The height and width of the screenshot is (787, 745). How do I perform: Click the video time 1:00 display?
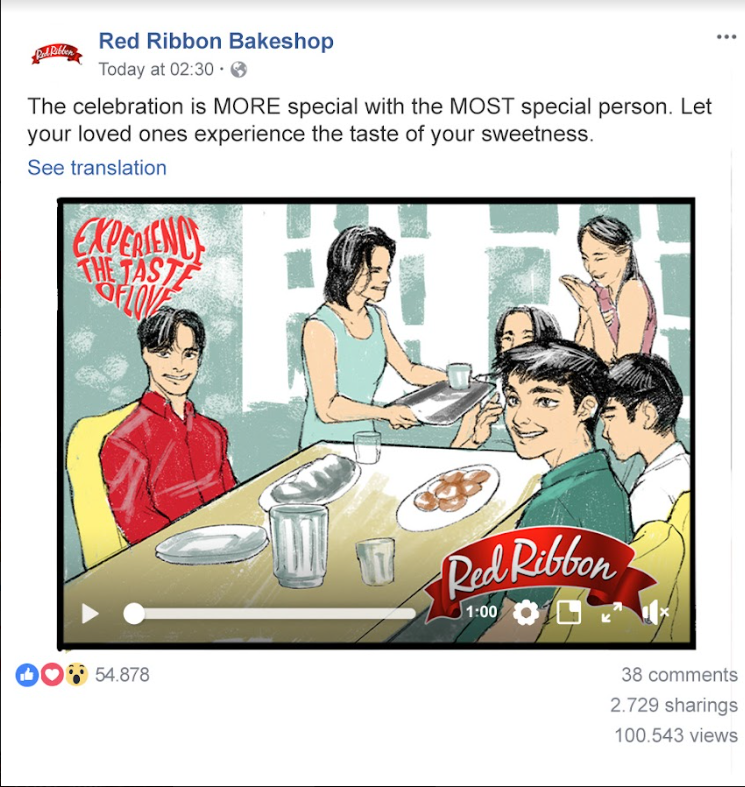click(481, 612)
